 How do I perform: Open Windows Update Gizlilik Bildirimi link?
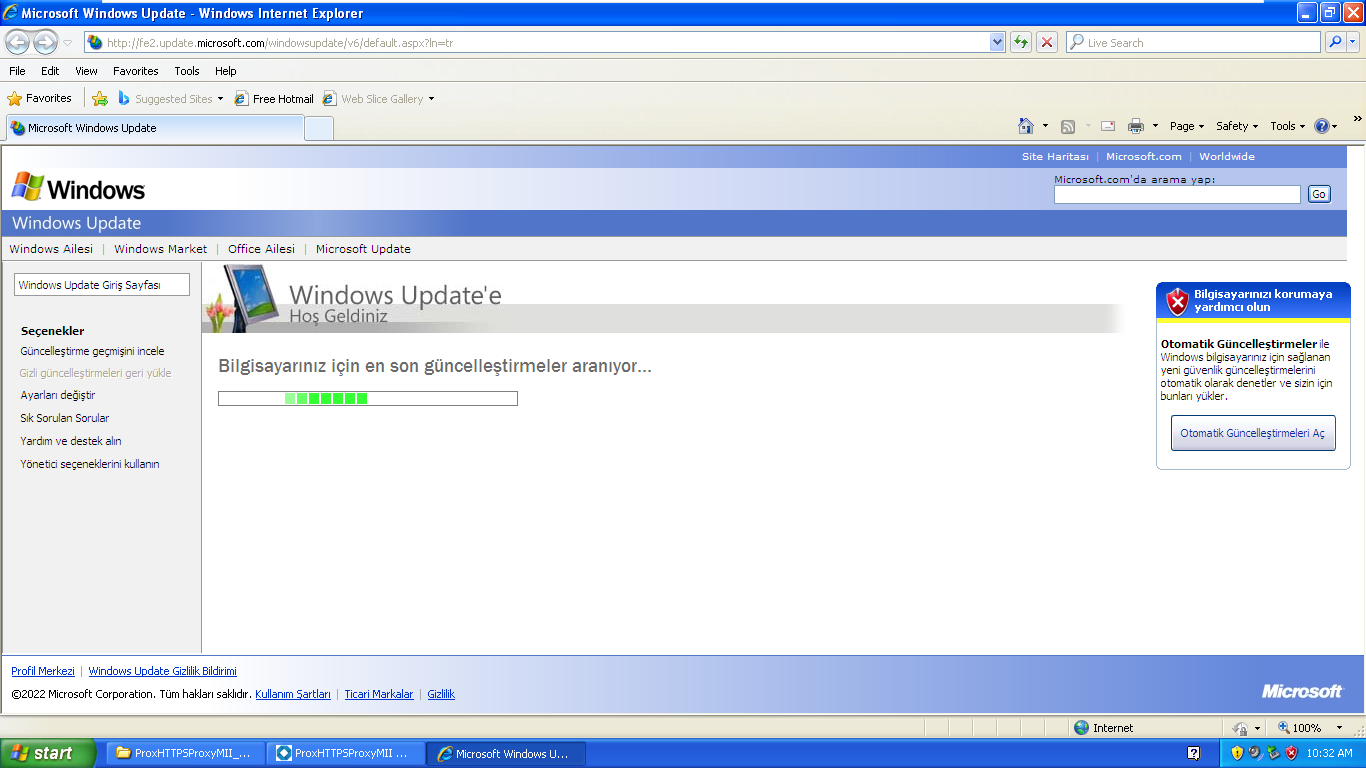(x=163, y=671)
